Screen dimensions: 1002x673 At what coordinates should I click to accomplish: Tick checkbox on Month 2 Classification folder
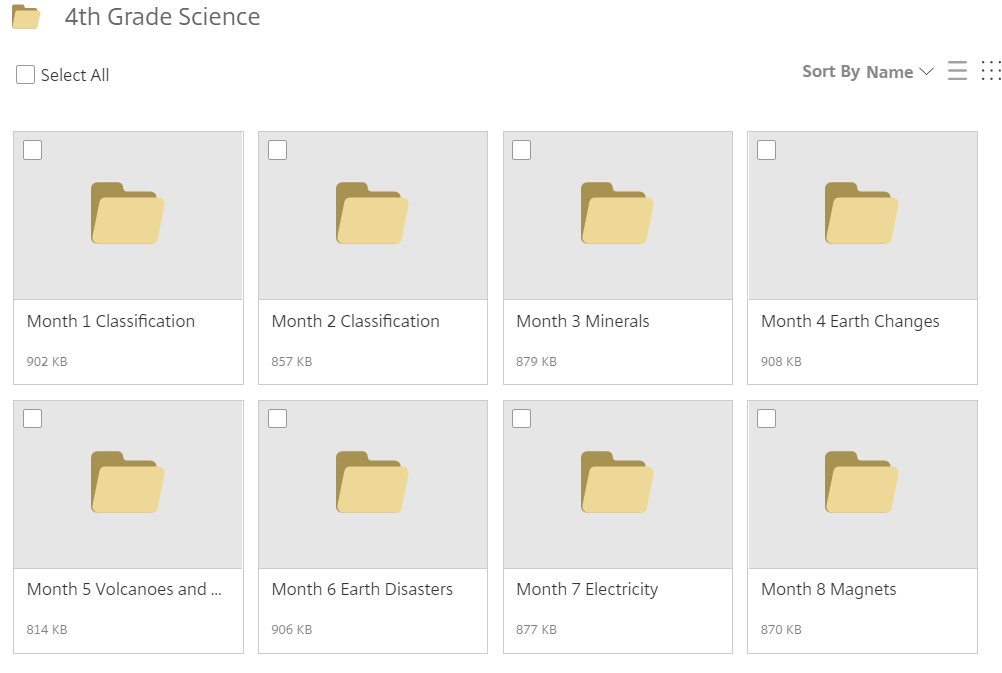pyautogui.click(x=278, y=150)
